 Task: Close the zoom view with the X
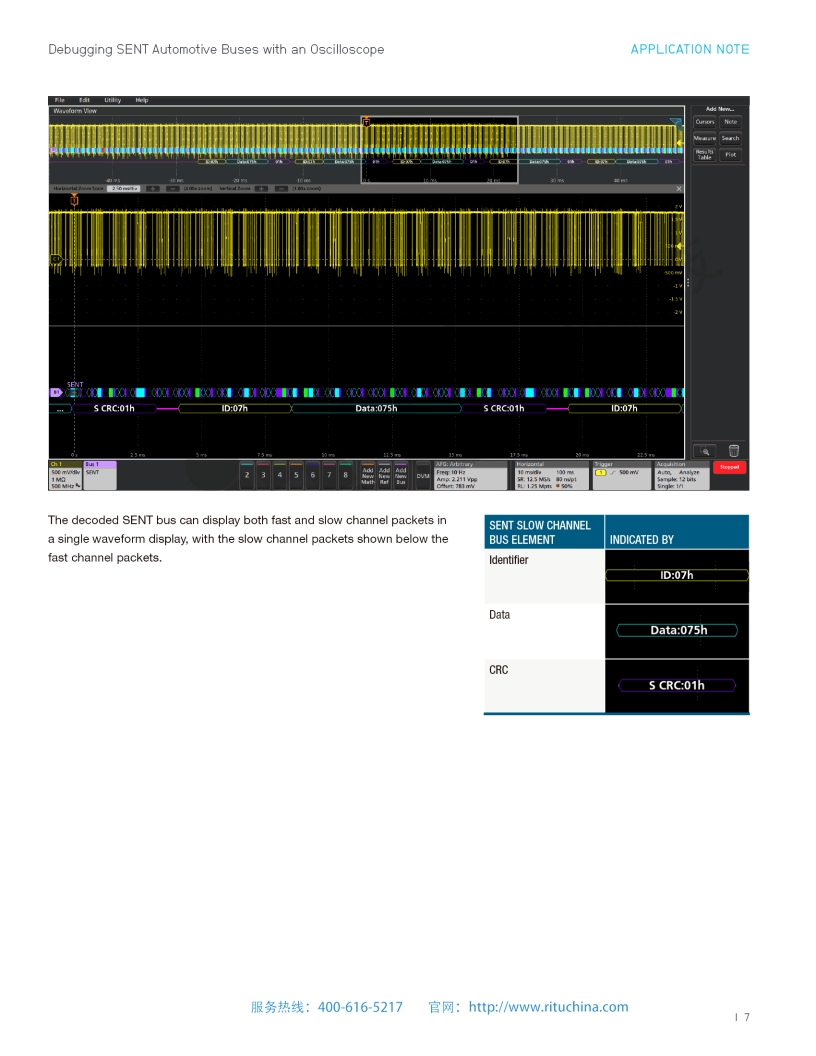[x=679, y=188]
